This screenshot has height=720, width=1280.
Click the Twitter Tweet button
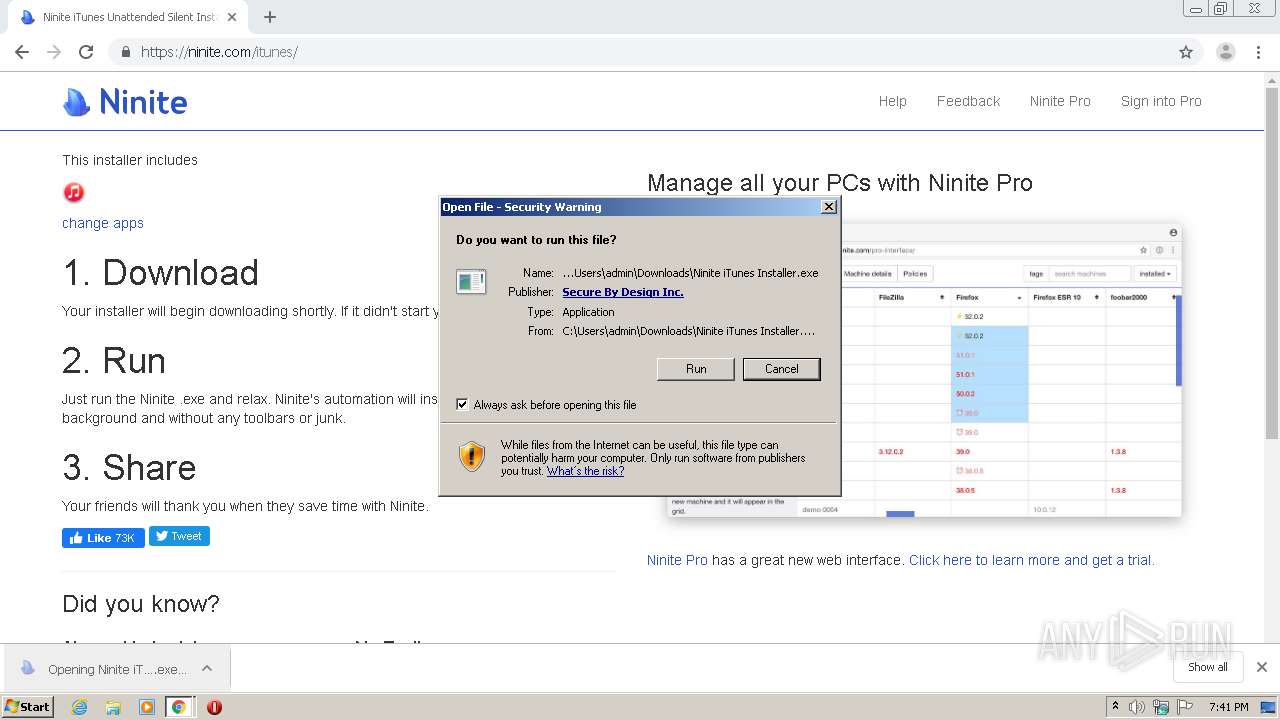[x=179, y=536]
